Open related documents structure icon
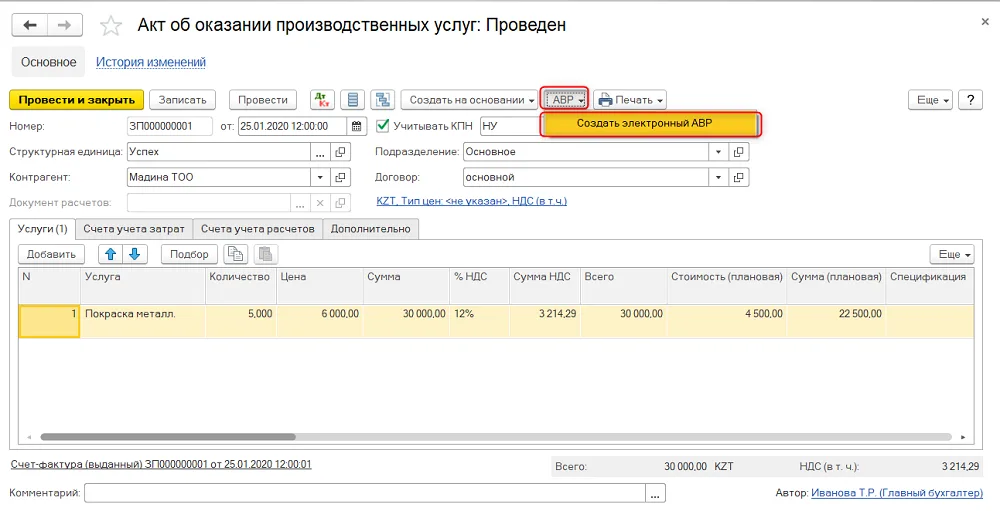 click(x=383, y=100)
